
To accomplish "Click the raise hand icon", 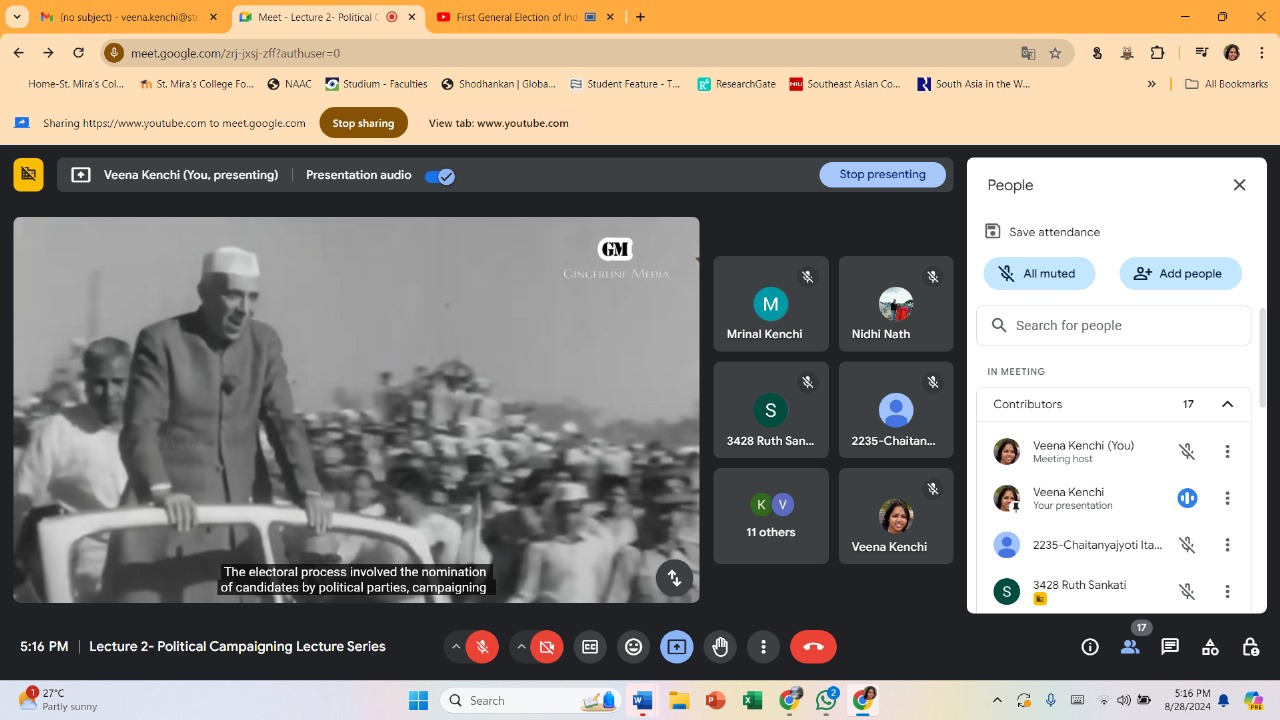I will (720, 647).
